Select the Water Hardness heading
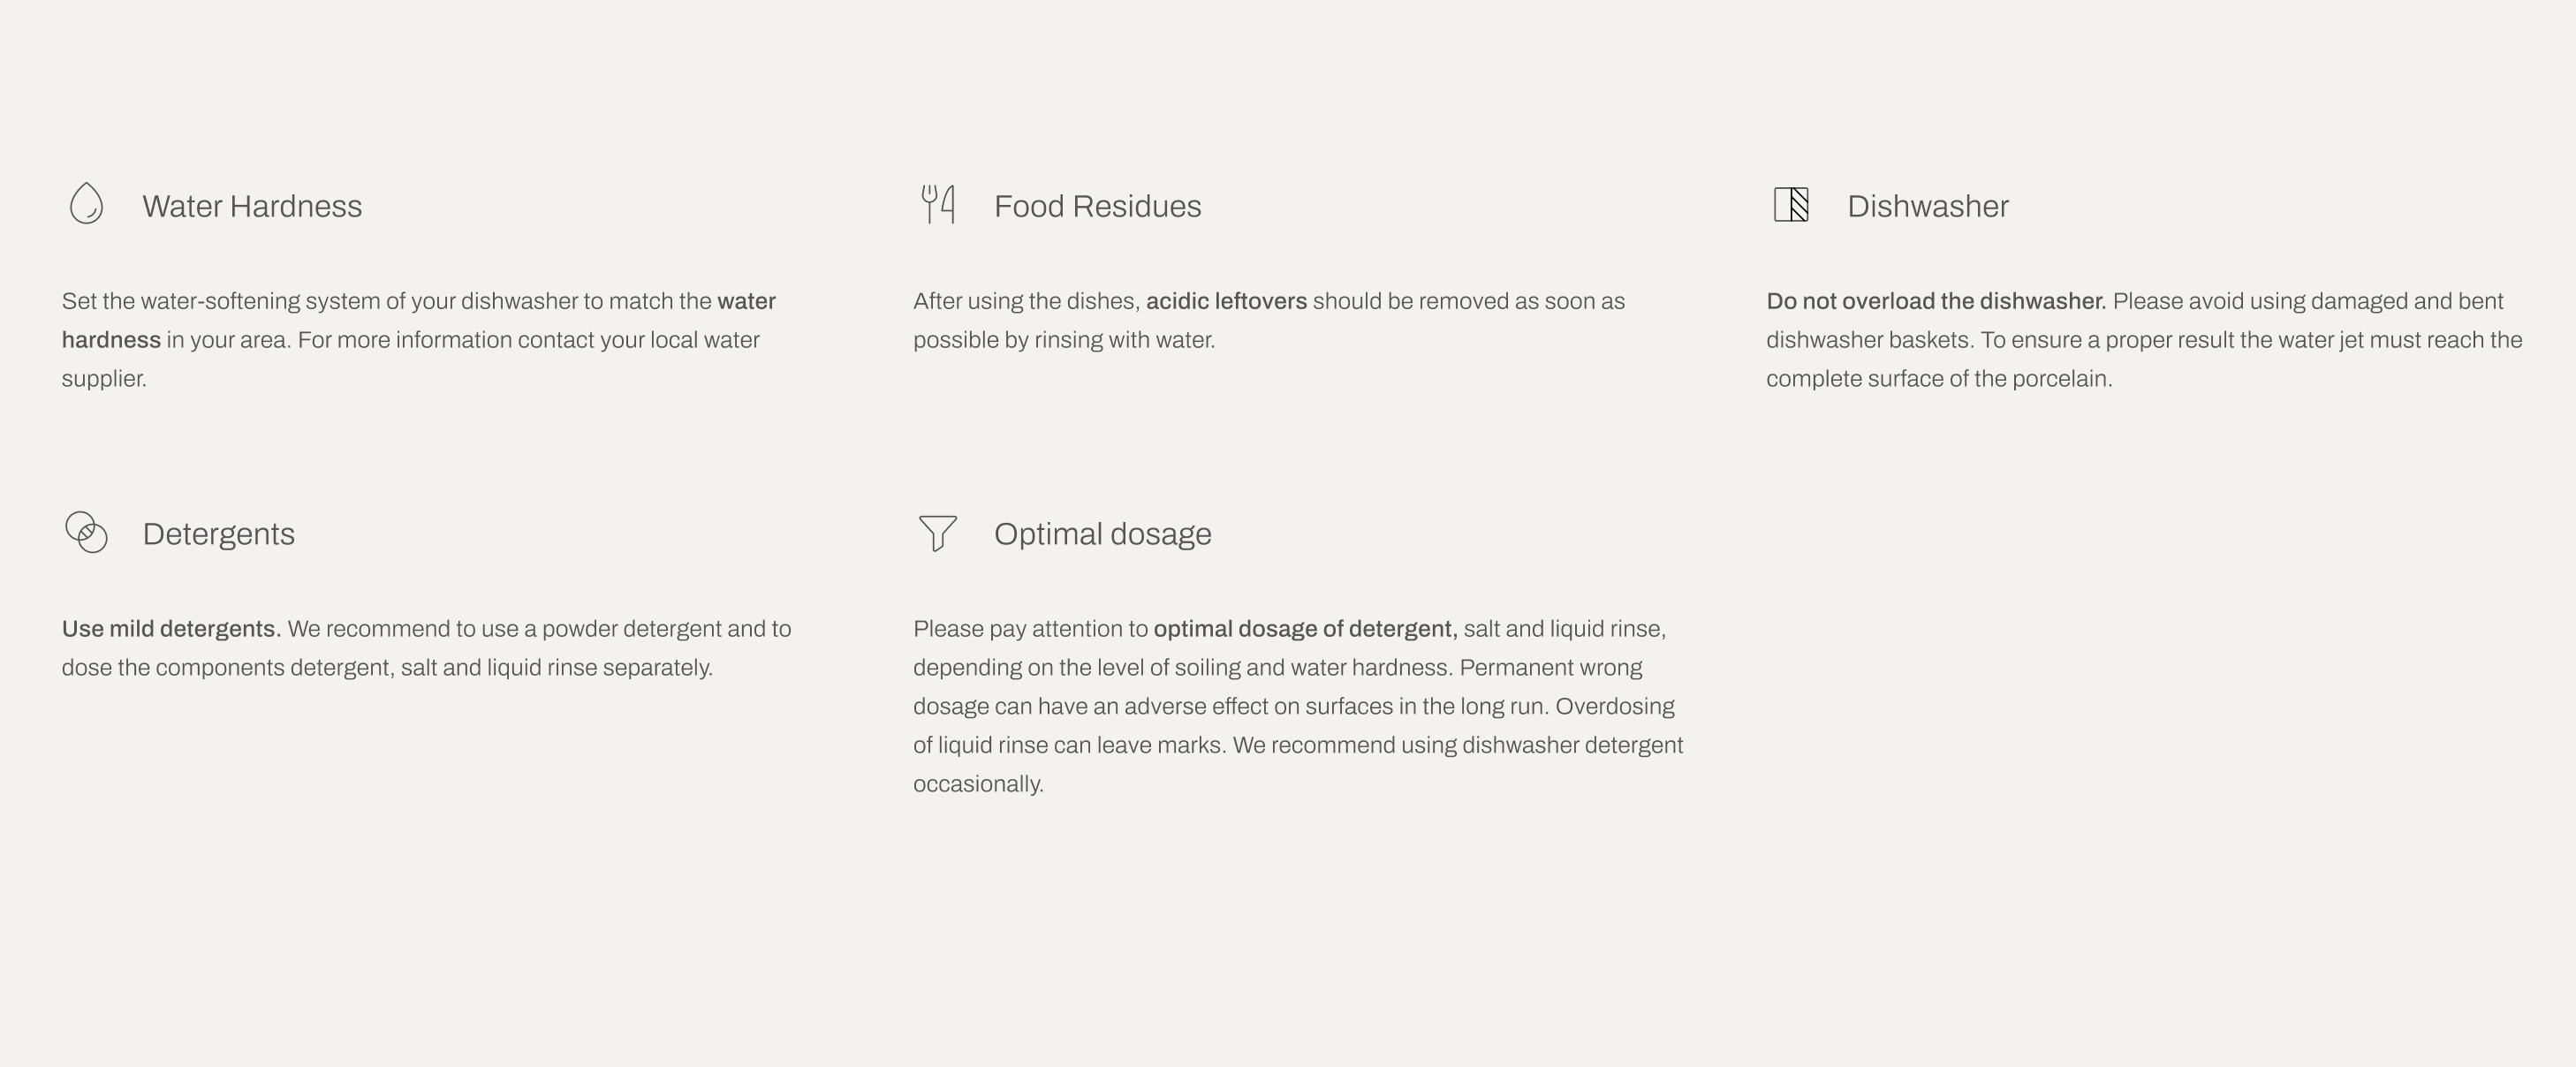This screenshot has height=1067, width=2576. coord(252,206)
